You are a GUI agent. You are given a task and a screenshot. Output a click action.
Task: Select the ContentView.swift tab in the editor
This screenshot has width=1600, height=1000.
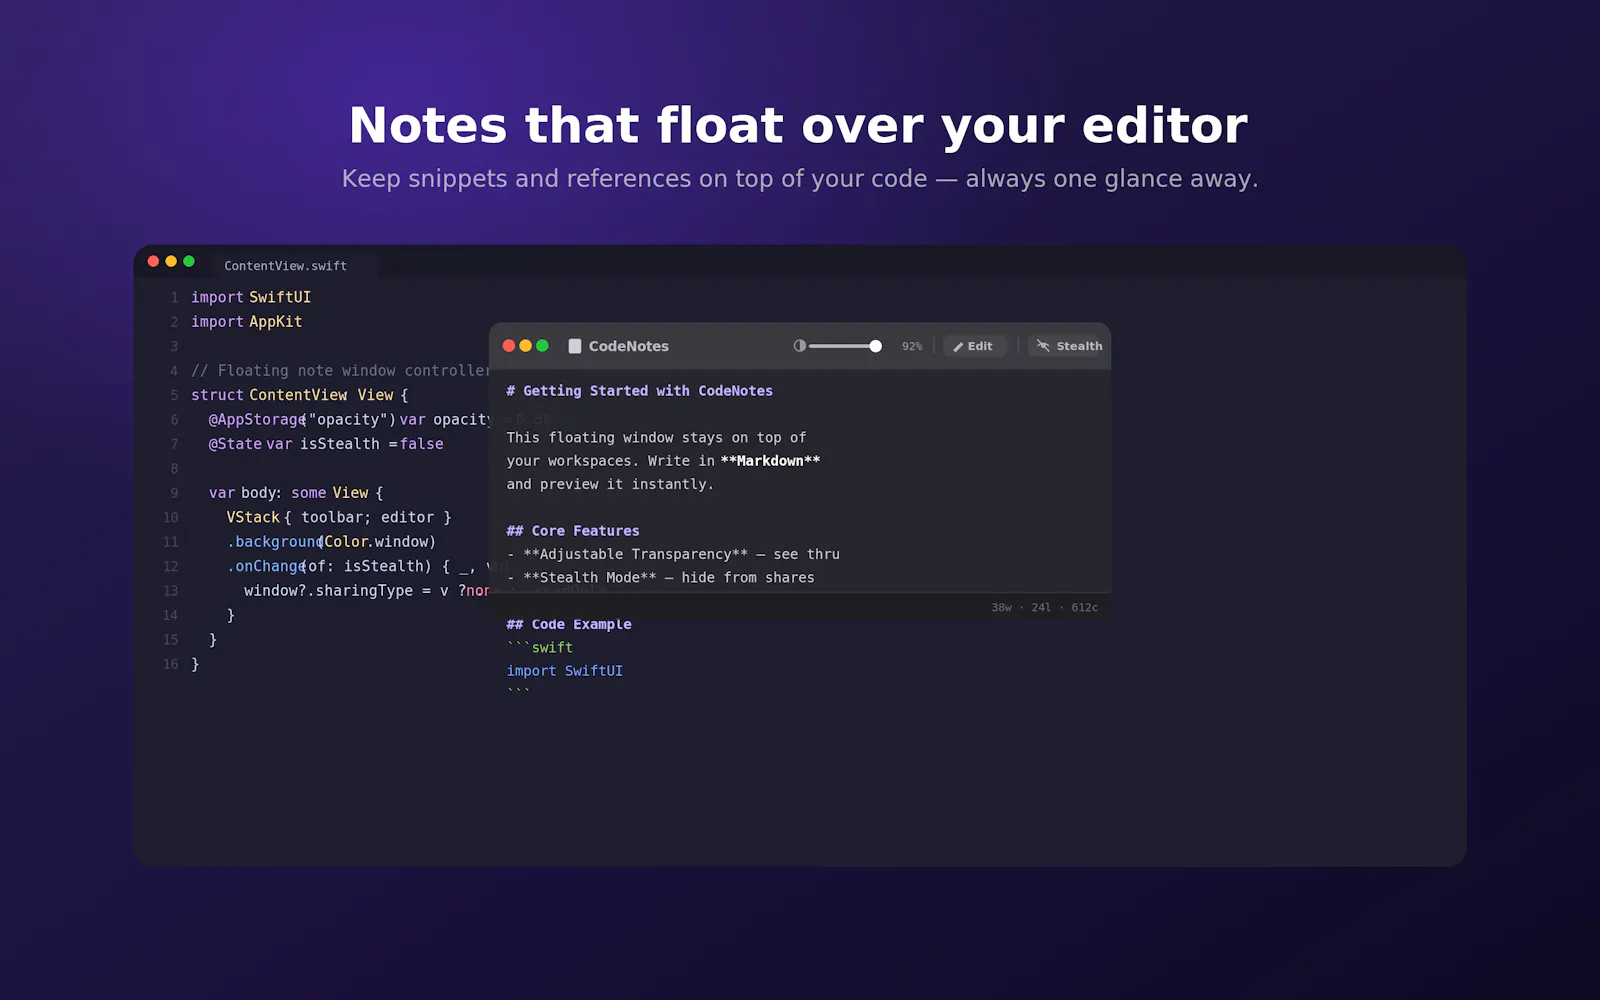[286, 266]
